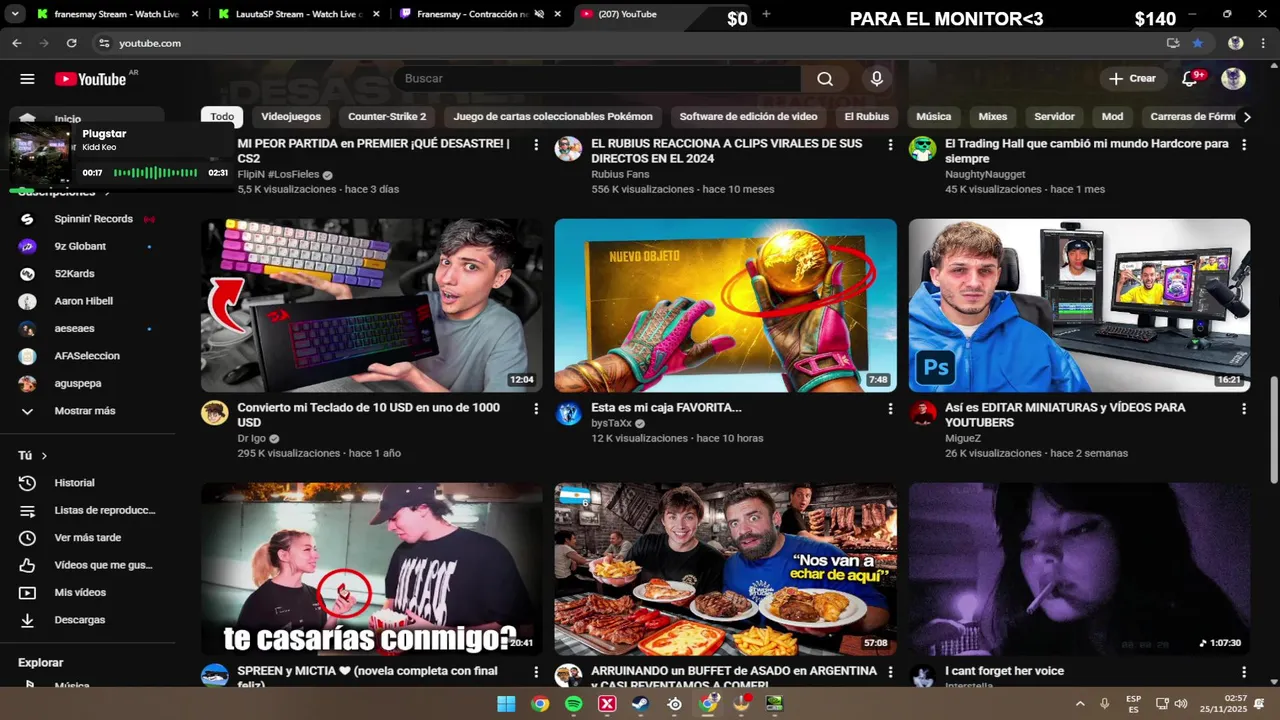This screenshot has height=720, width=1280.
Task: Select the 'Software de edición de video' chip
Action: [x=748, y=117]
